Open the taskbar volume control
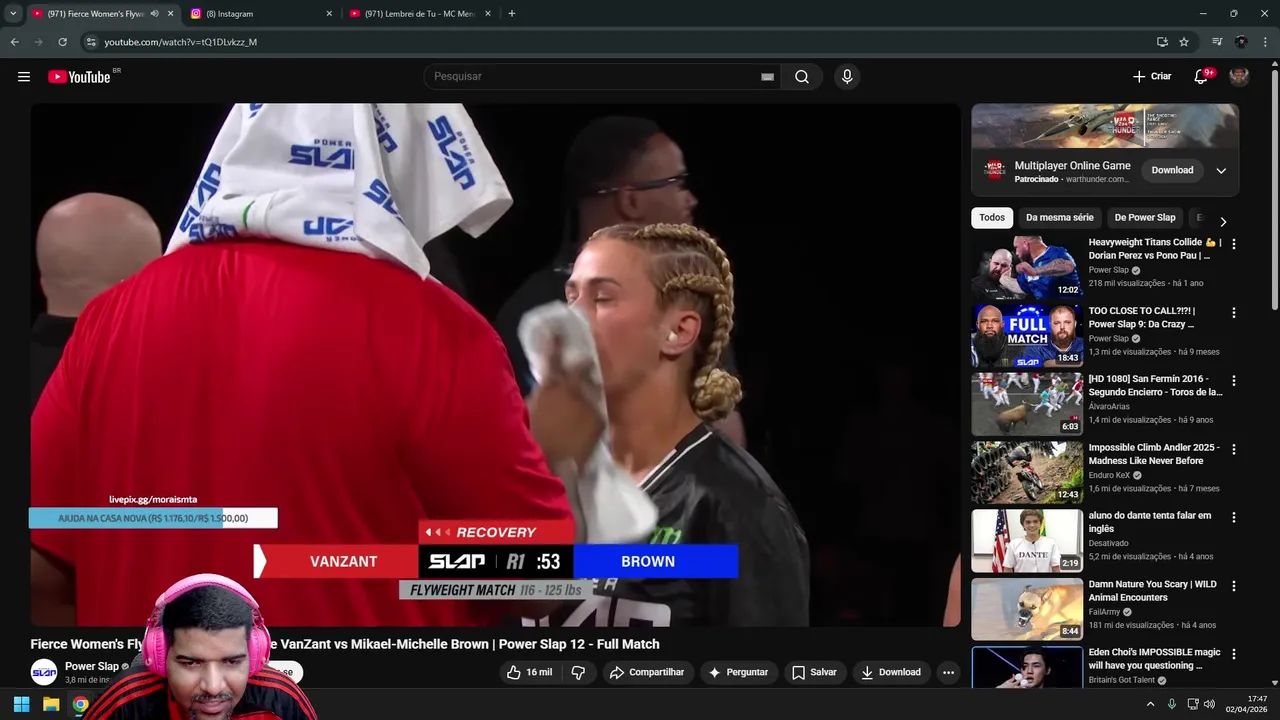Viewport: 1280px width, 720px height. (1209, 704)
